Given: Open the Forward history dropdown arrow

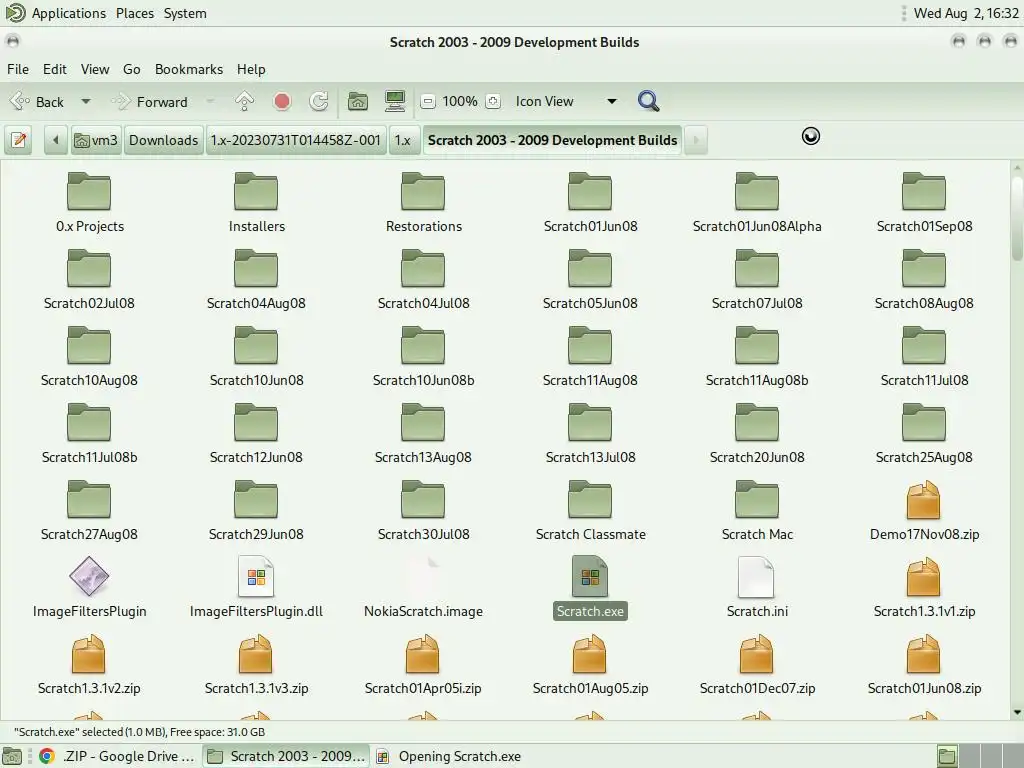Looking at the screenshot, I should [x=210, y=101].
